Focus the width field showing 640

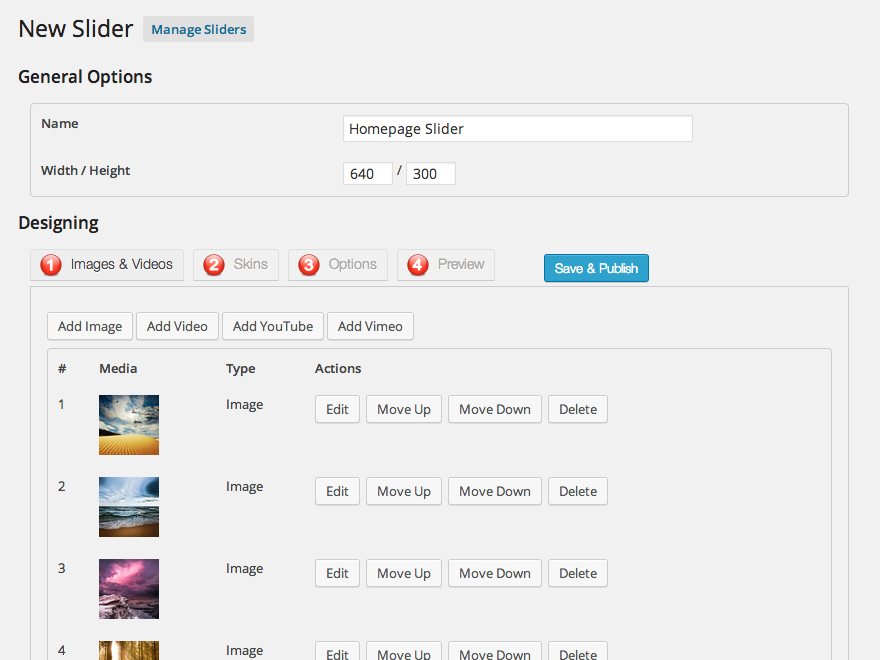[367, 174]
